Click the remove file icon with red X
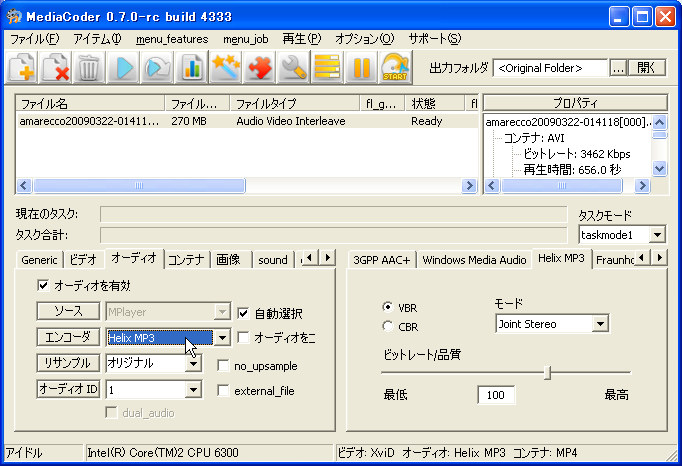This screenshot has width=682, height=466. (56, 68)
